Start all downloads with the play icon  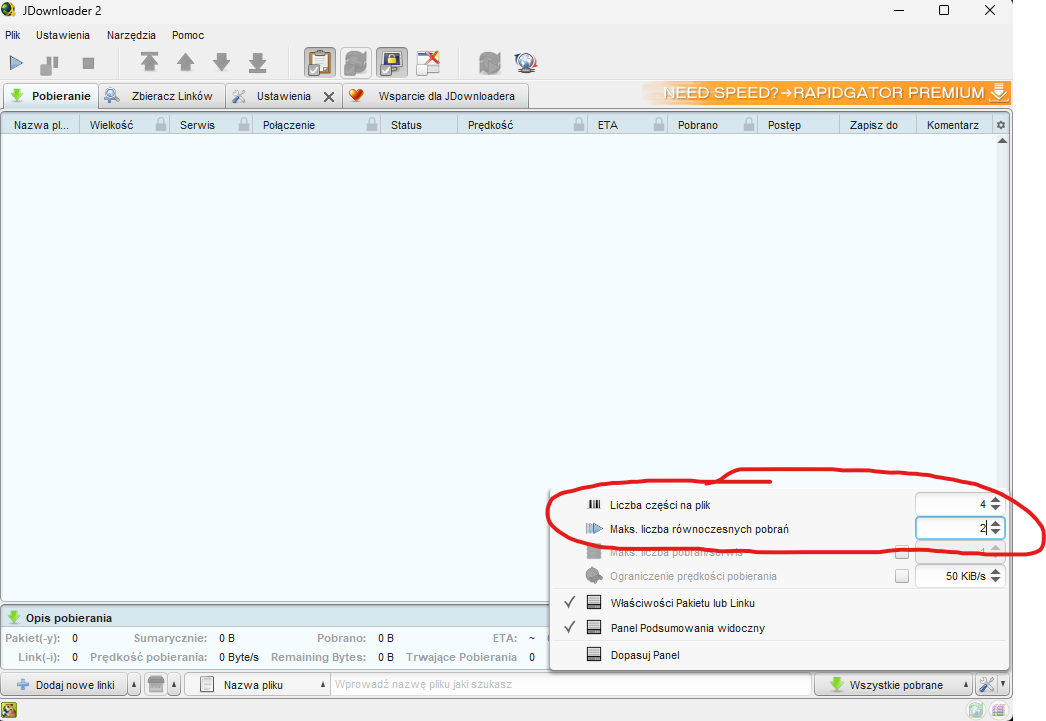point(16,63)
